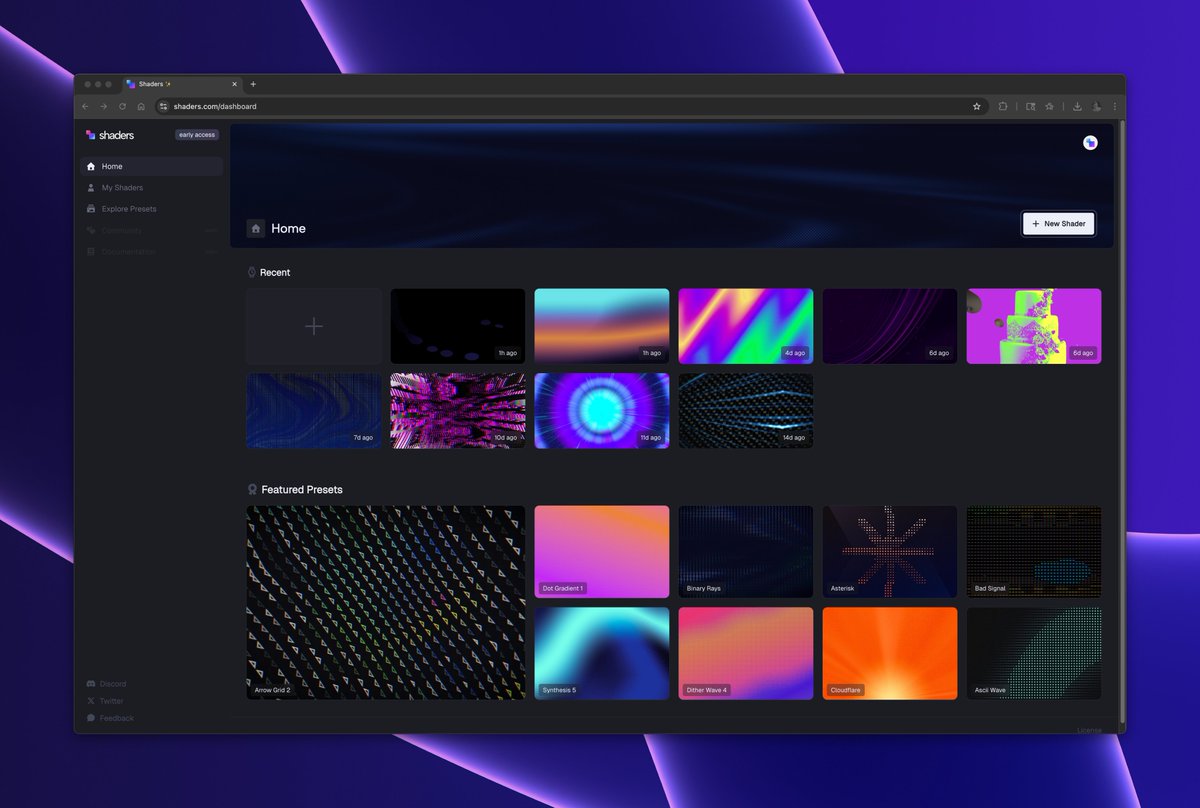Bookmark this page with the star icon
This screenshot has width=1200, height=808.
click(976, 106)
